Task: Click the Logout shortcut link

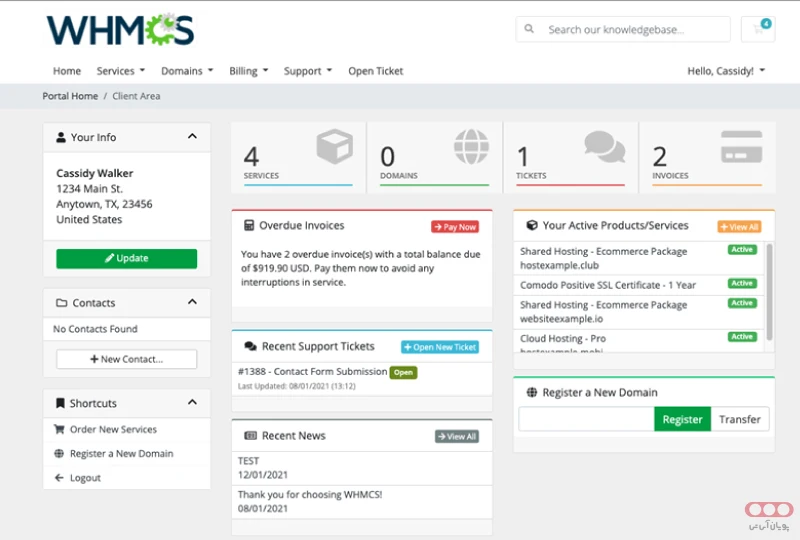Action: point(127,478)
